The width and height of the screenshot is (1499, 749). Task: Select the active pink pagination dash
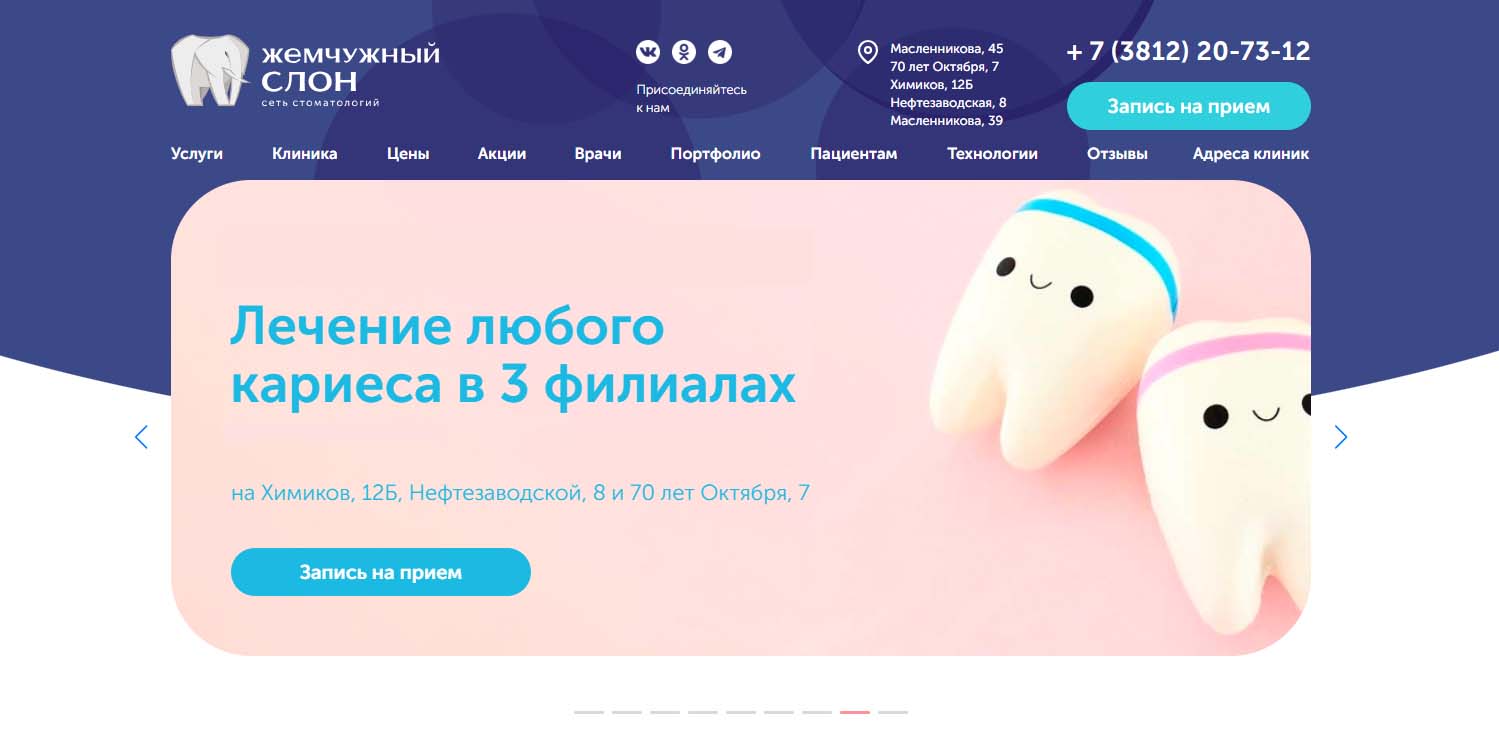tap(855, 712)
